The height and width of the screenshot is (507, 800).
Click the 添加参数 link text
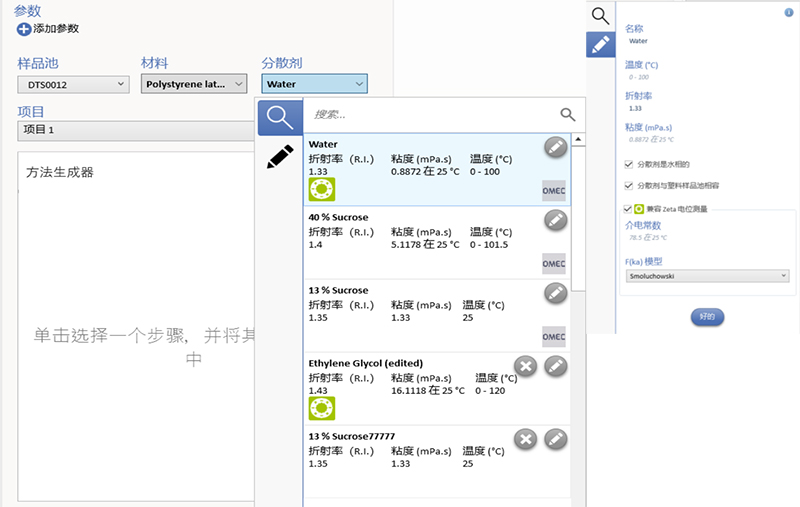tap(56, 29)
